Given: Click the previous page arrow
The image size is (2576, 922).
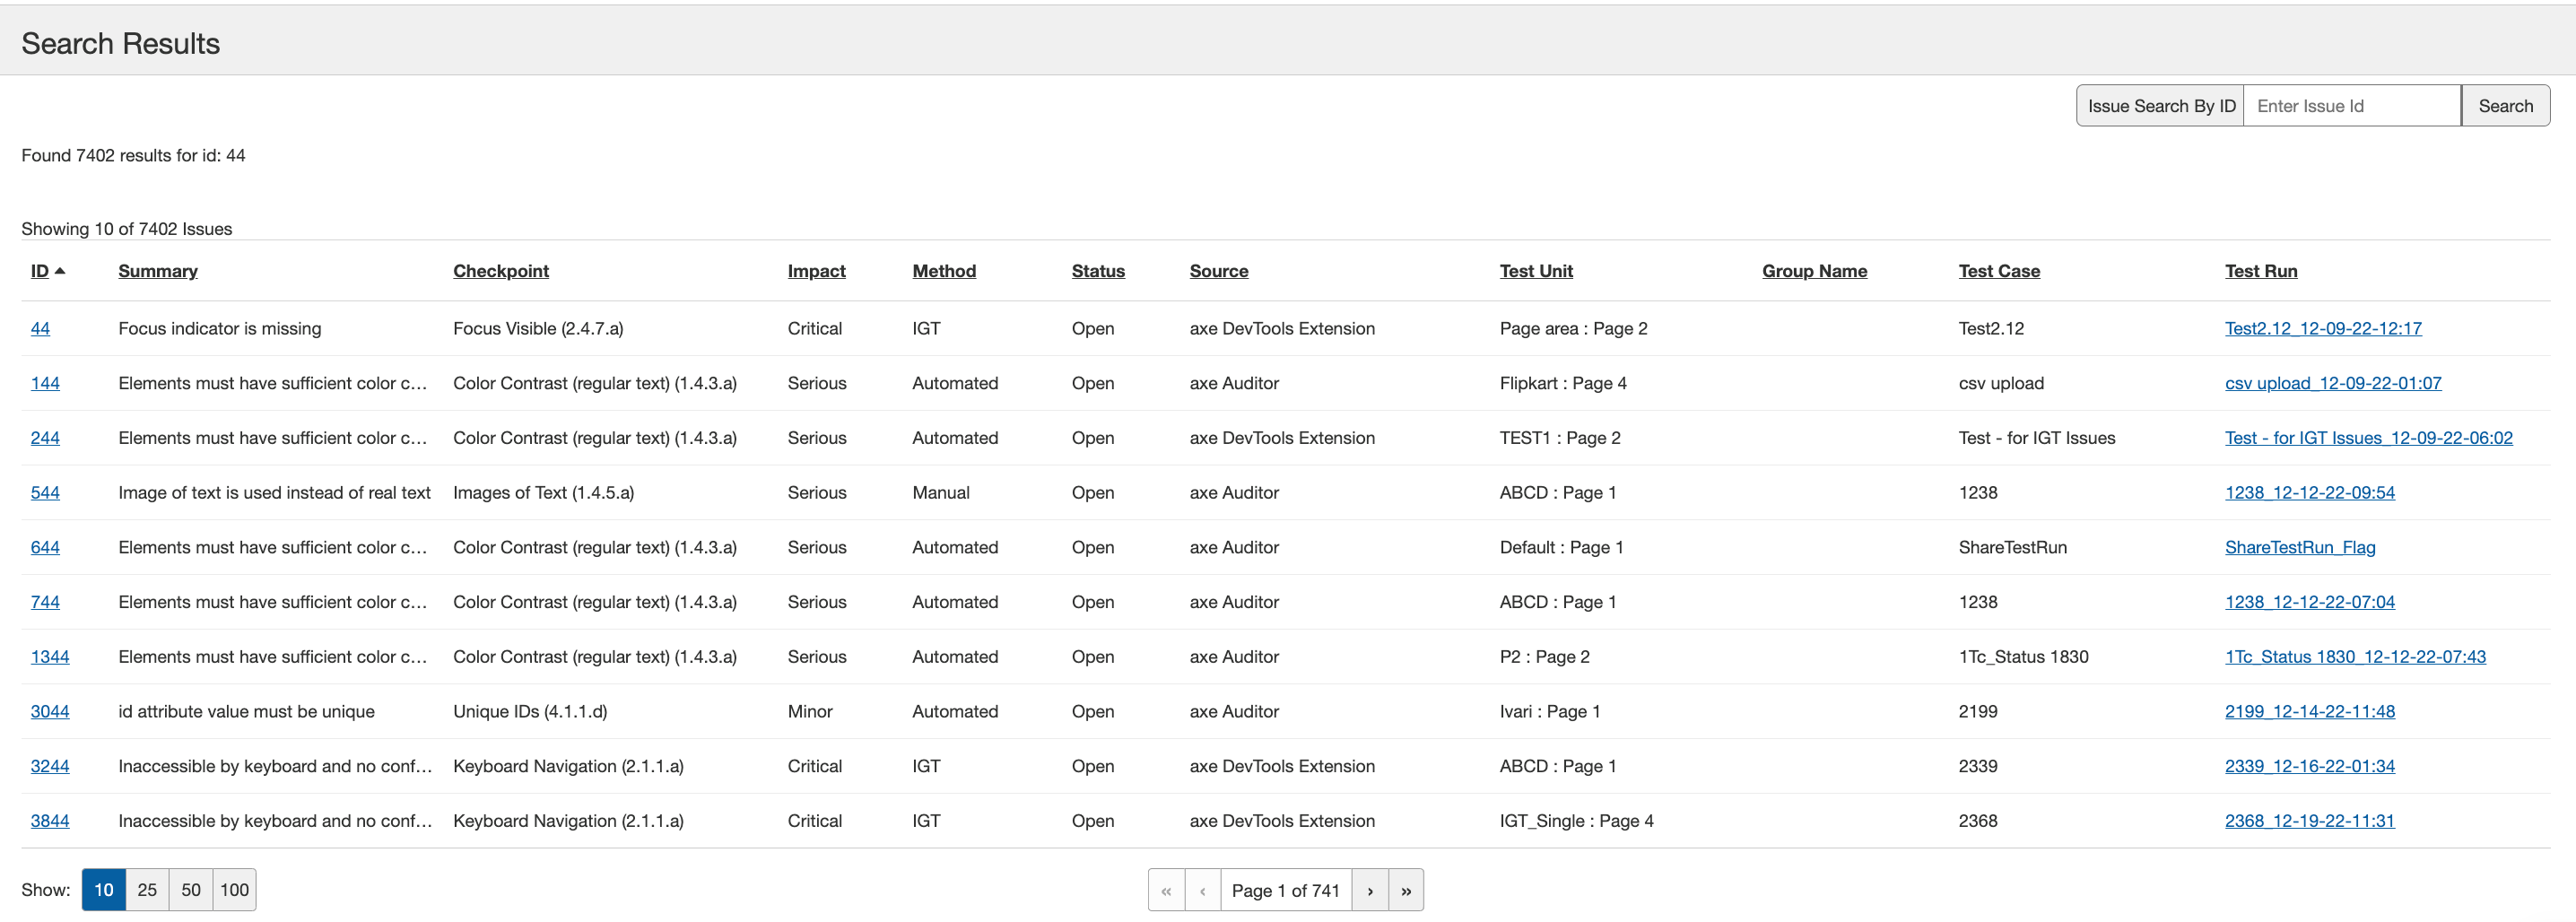Looking at the screenshot, I should [1202, 890].
